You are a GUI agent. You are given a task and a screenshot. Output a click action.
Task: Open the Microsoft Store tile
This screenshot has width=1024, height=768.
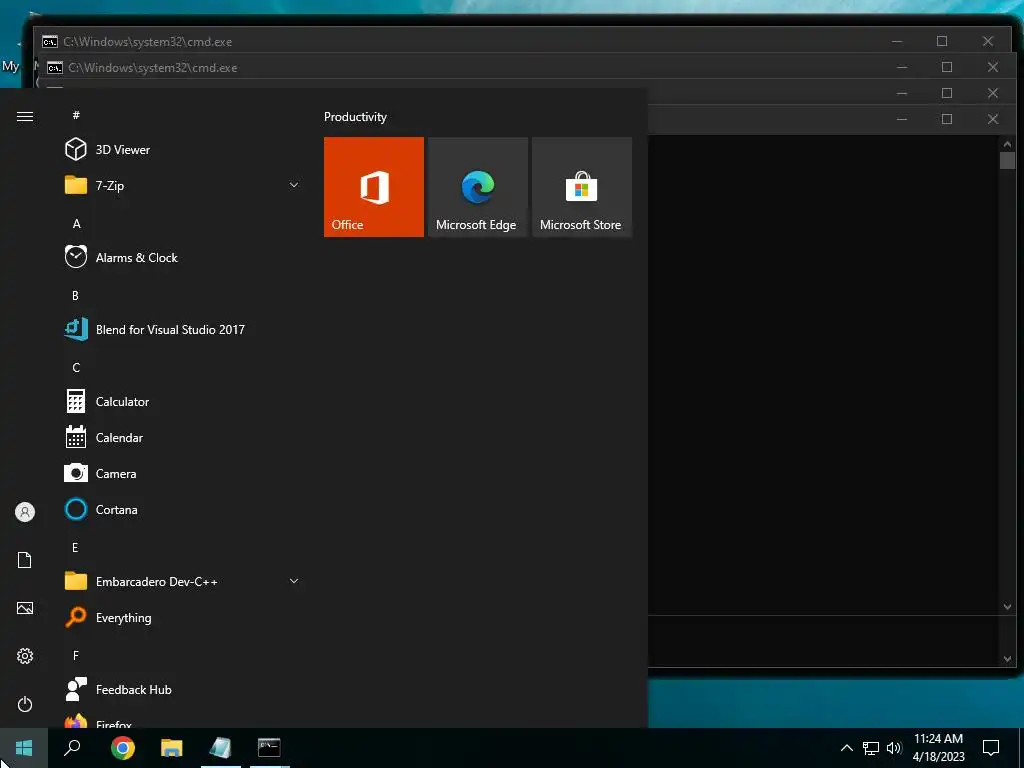click(x=582, y=187)
